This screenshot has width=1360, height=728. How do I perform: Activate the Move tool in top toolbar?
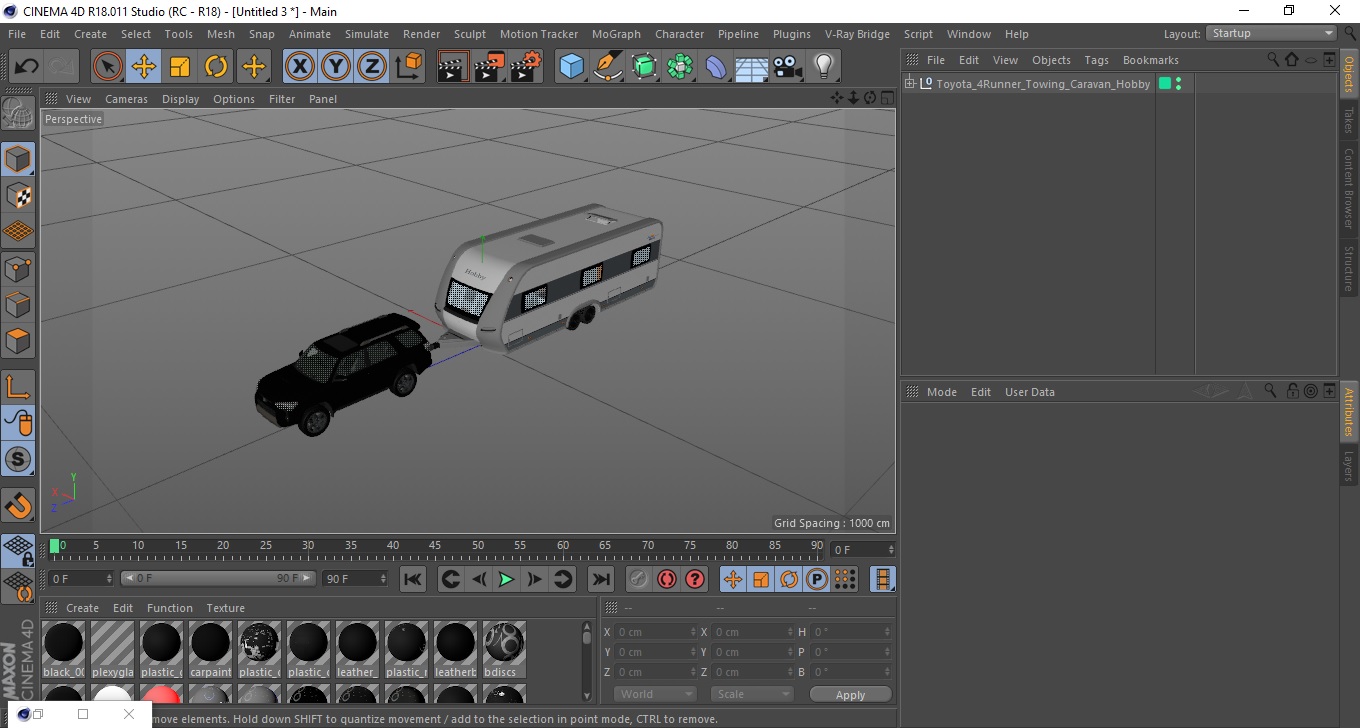pyautogui.click(x=144, y=67)
